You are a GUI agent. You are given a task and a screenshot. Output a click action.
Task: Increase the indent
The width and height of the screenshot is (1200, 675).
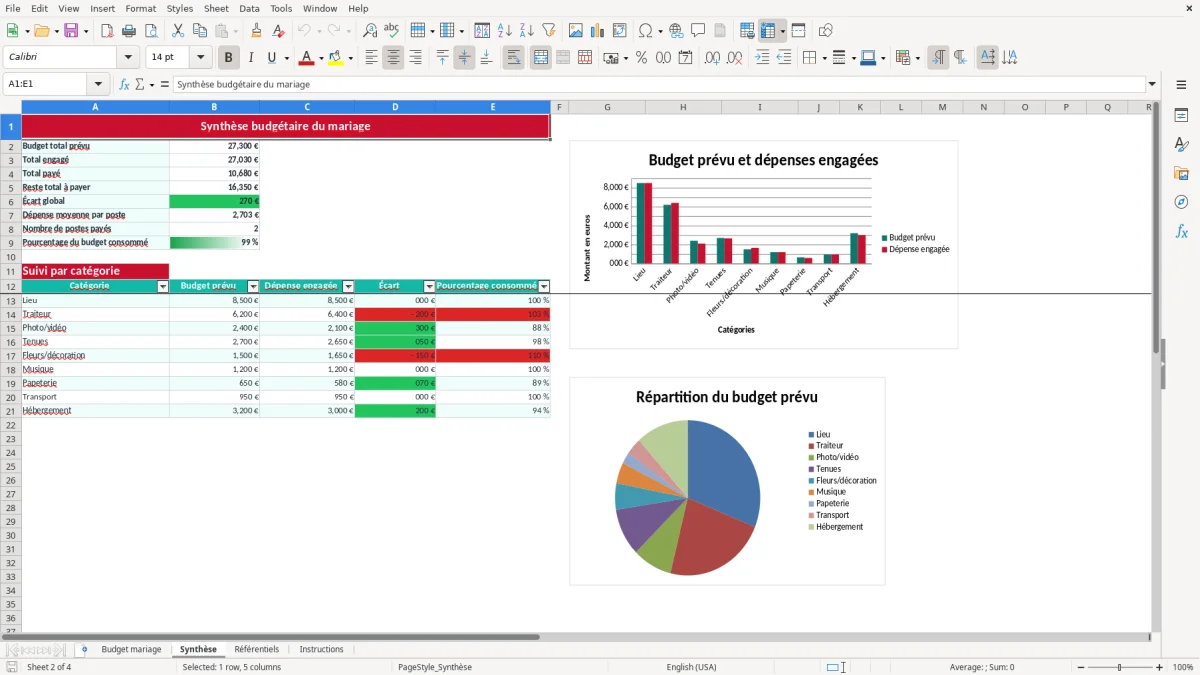(762, 58)
